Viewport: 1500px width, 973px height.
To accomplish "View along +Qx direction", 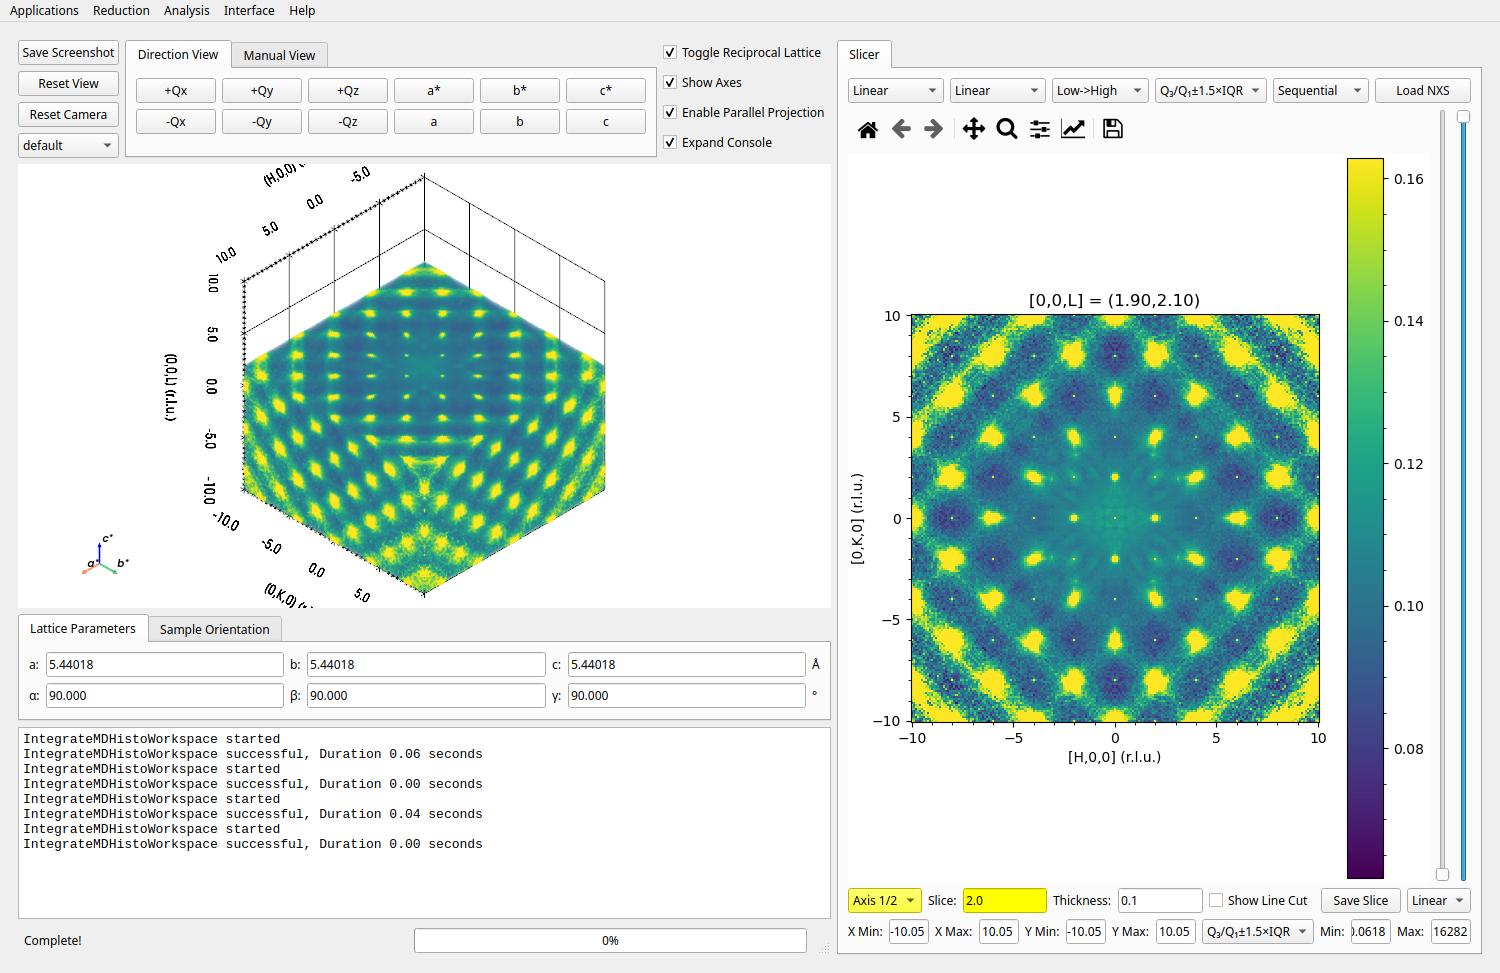I will coord(176,90).
